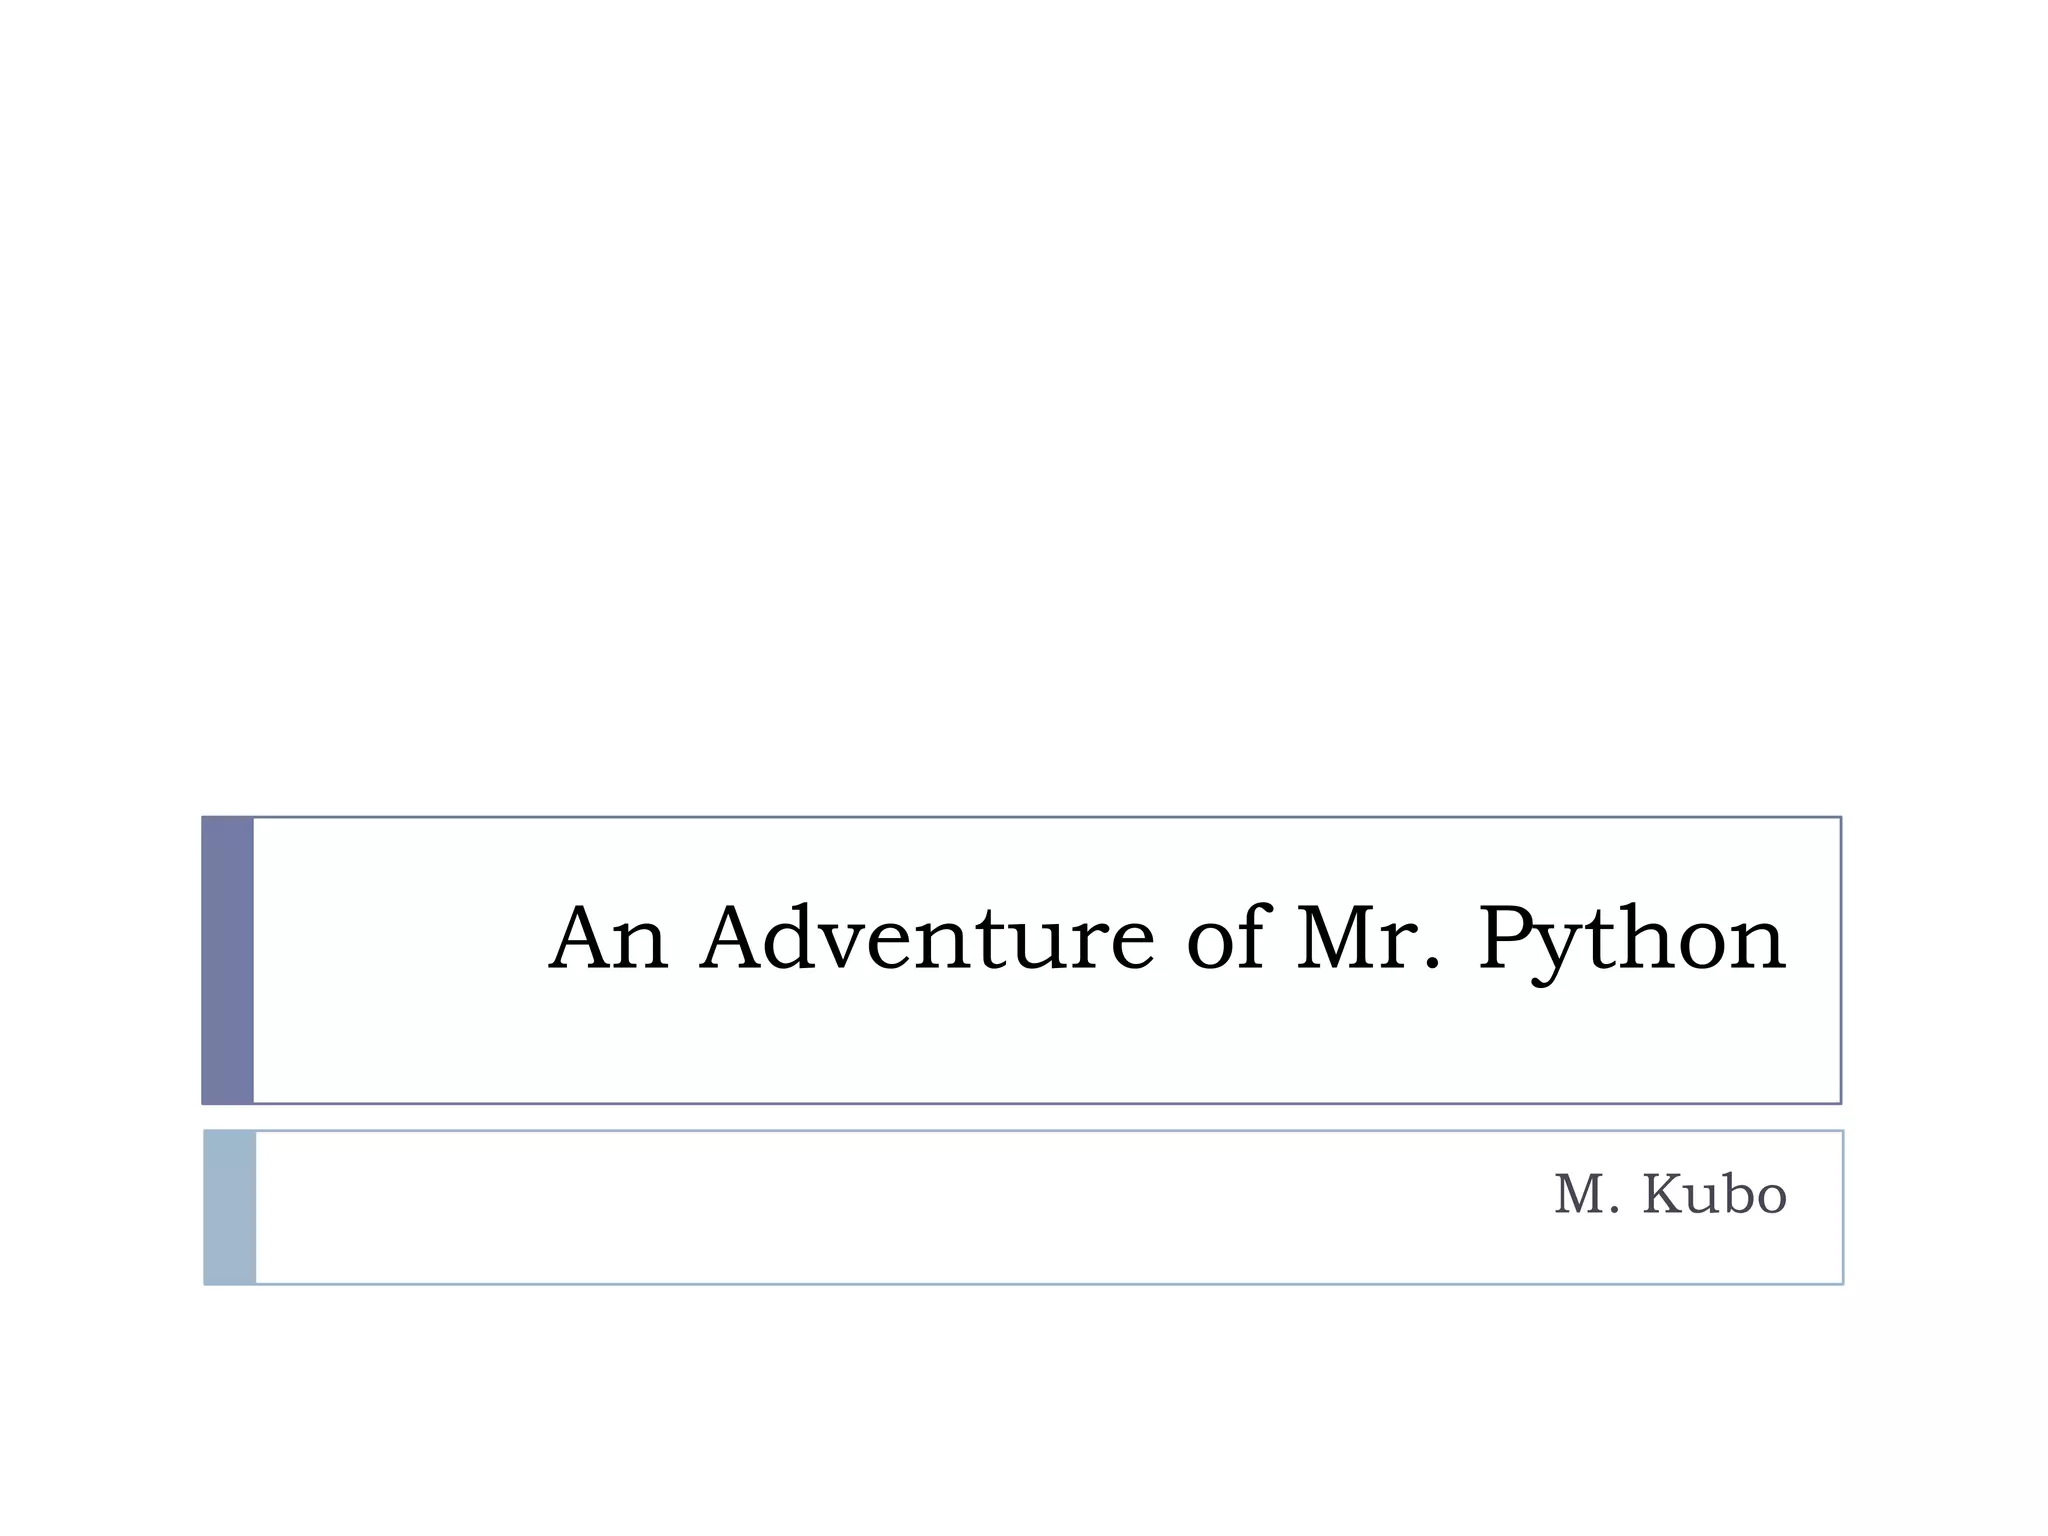This screenshot has height=1536, width=2048.
Task: Click the gap between title and subtitle boxes
Action: coord(1024,1117)
